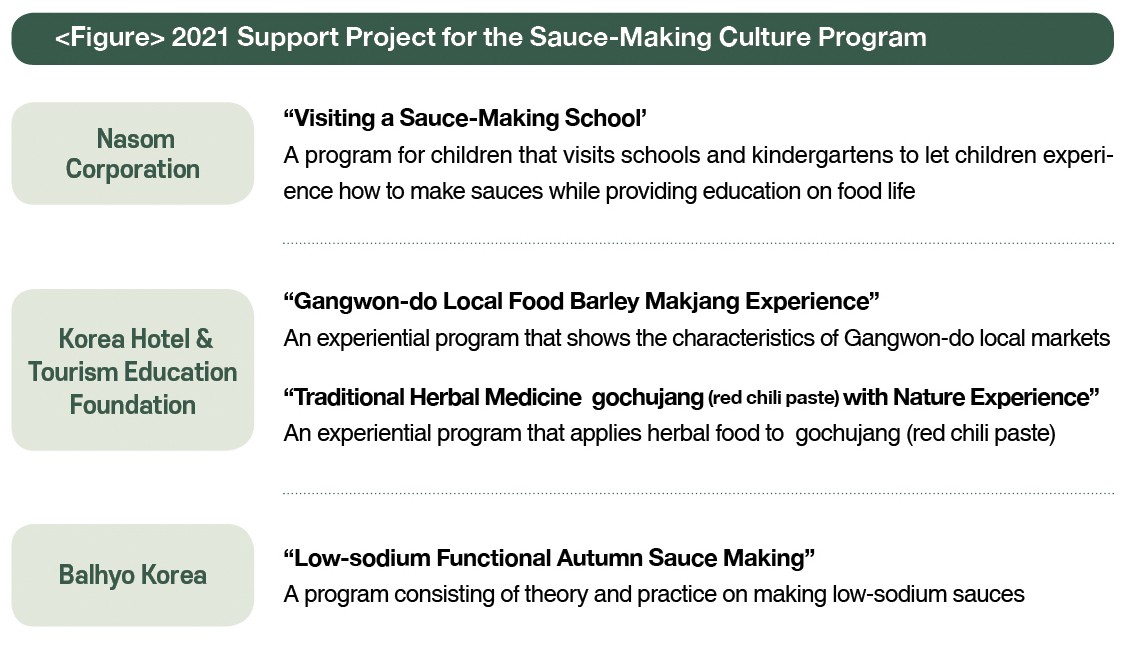Click the dotted divider above Balhyo Korea
Screen dimensions: 1138x661
coord(698,493)
